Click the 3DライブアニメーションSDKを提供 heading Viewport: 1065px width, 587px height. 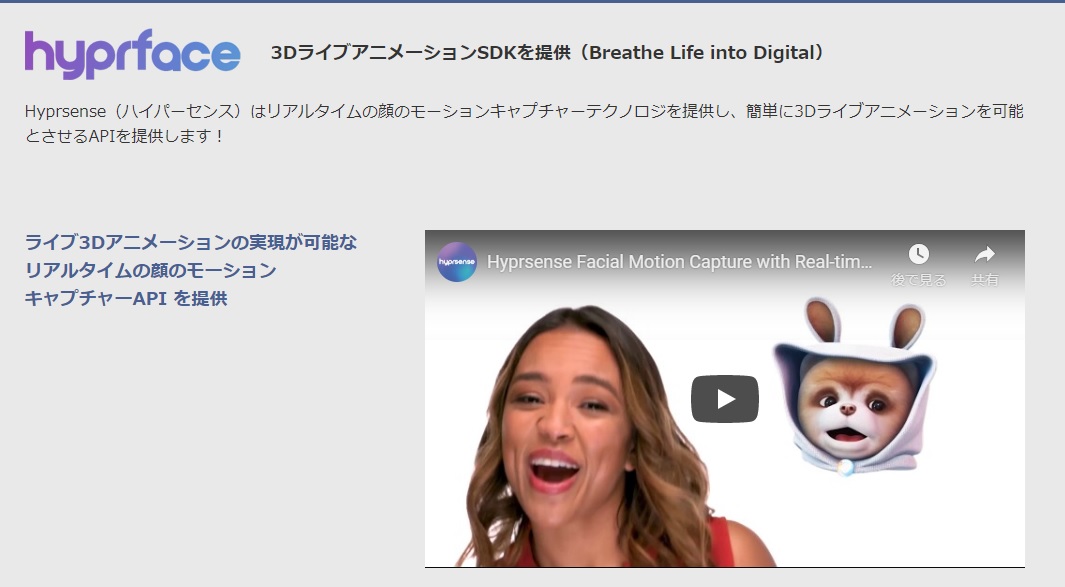[x=421, y=53]
